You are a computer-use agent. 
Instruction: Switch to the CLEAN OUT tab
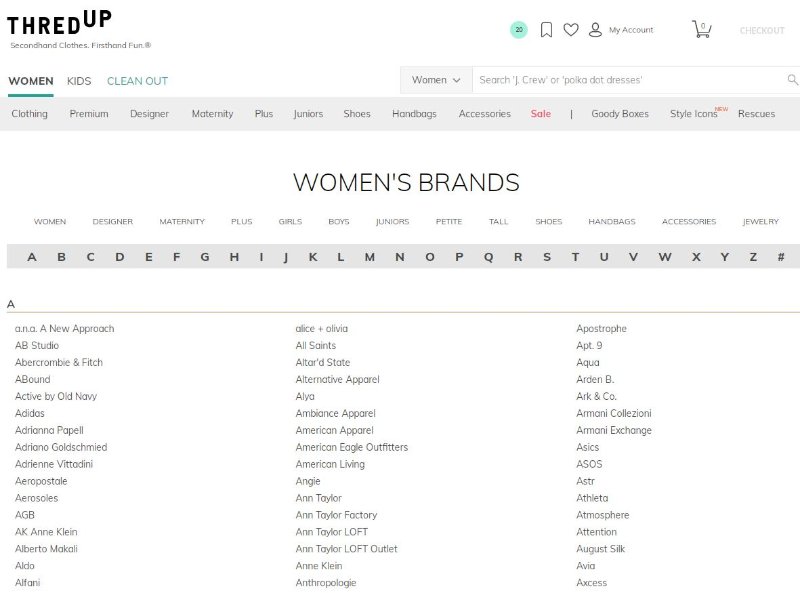(x=137, y=81)
